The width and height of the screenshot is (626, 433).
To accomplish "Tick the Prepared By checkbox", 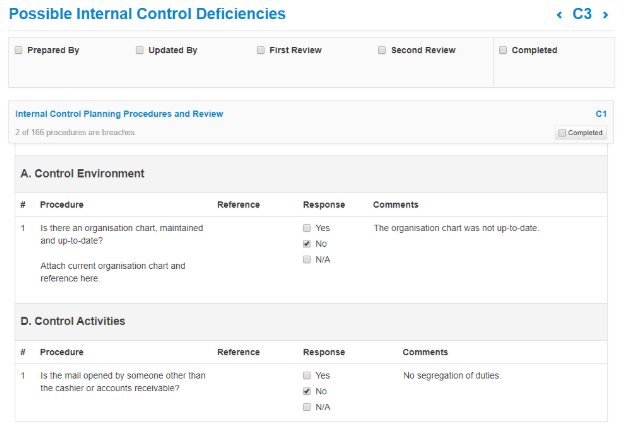I will coord(19,50).
